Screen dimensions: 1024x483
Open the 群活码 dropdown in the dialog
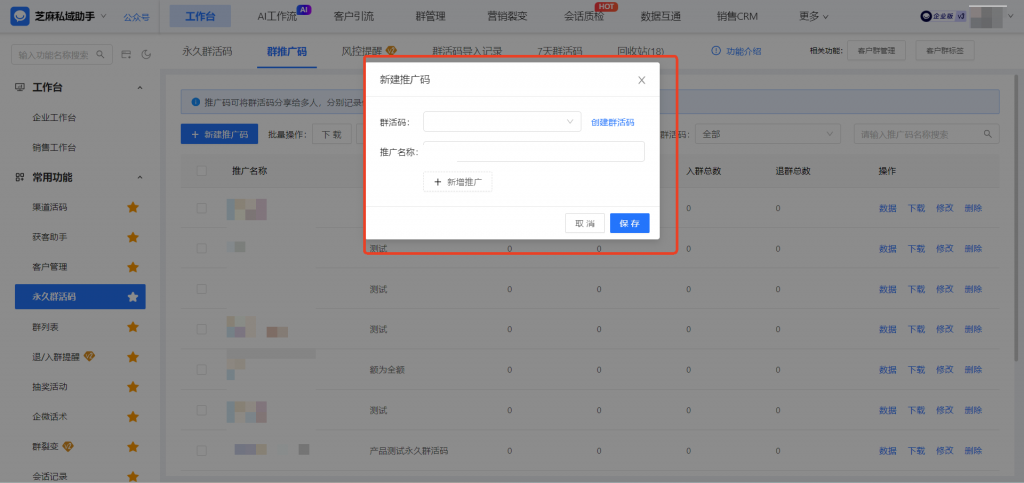501,122
